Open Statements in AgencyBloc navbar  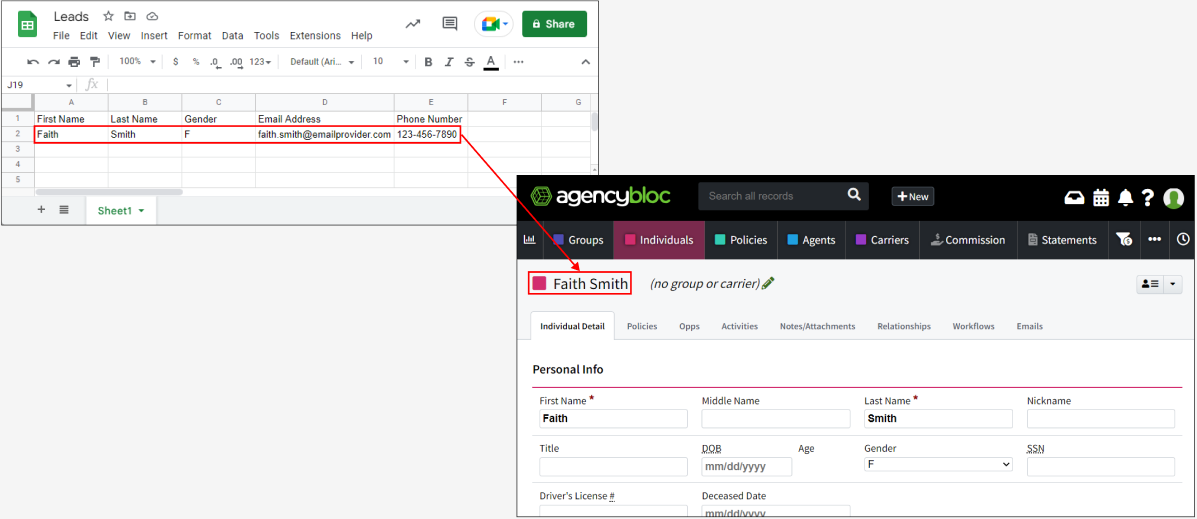(1062, 240)
